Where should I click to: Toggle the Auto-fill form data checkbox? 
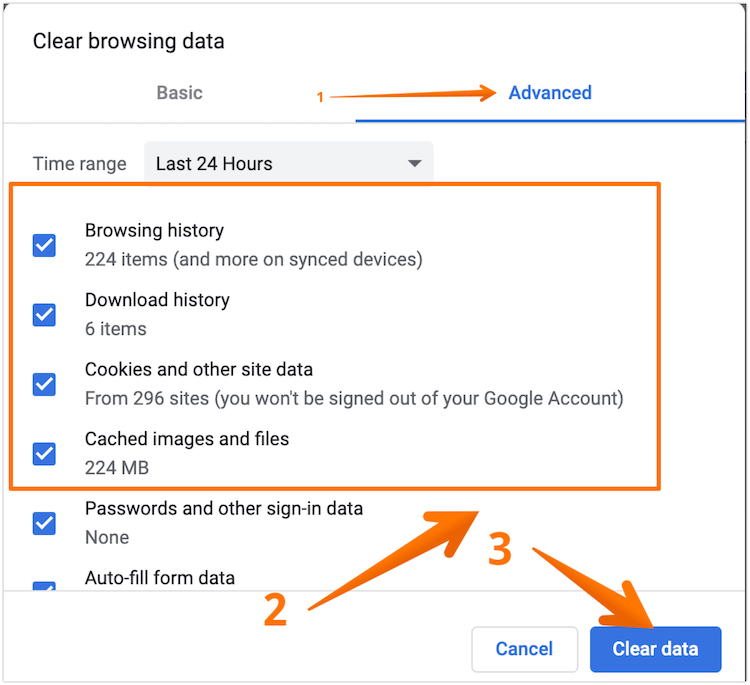point(44,588)
